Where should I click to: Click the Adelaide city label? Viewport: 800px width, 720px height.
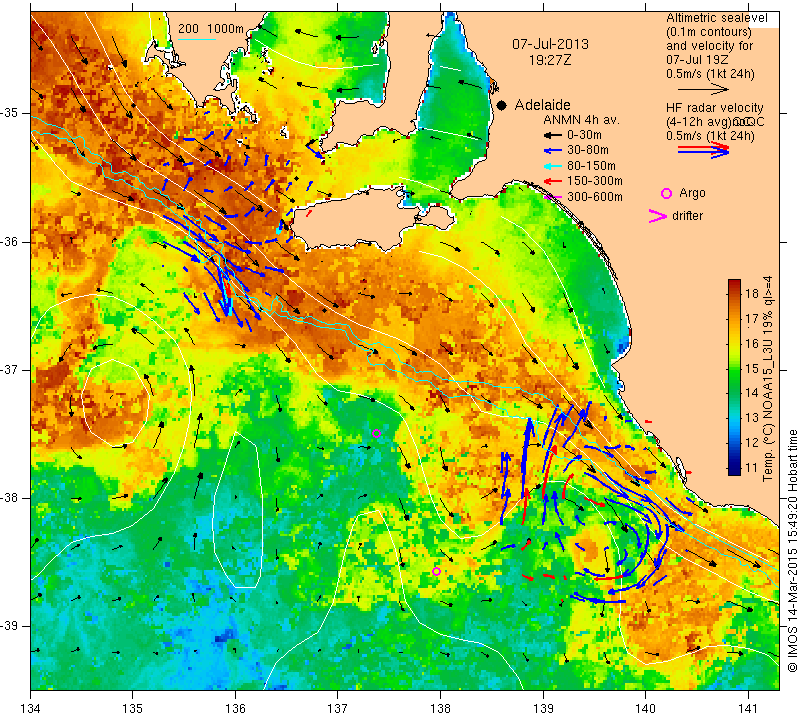(542, 105)
